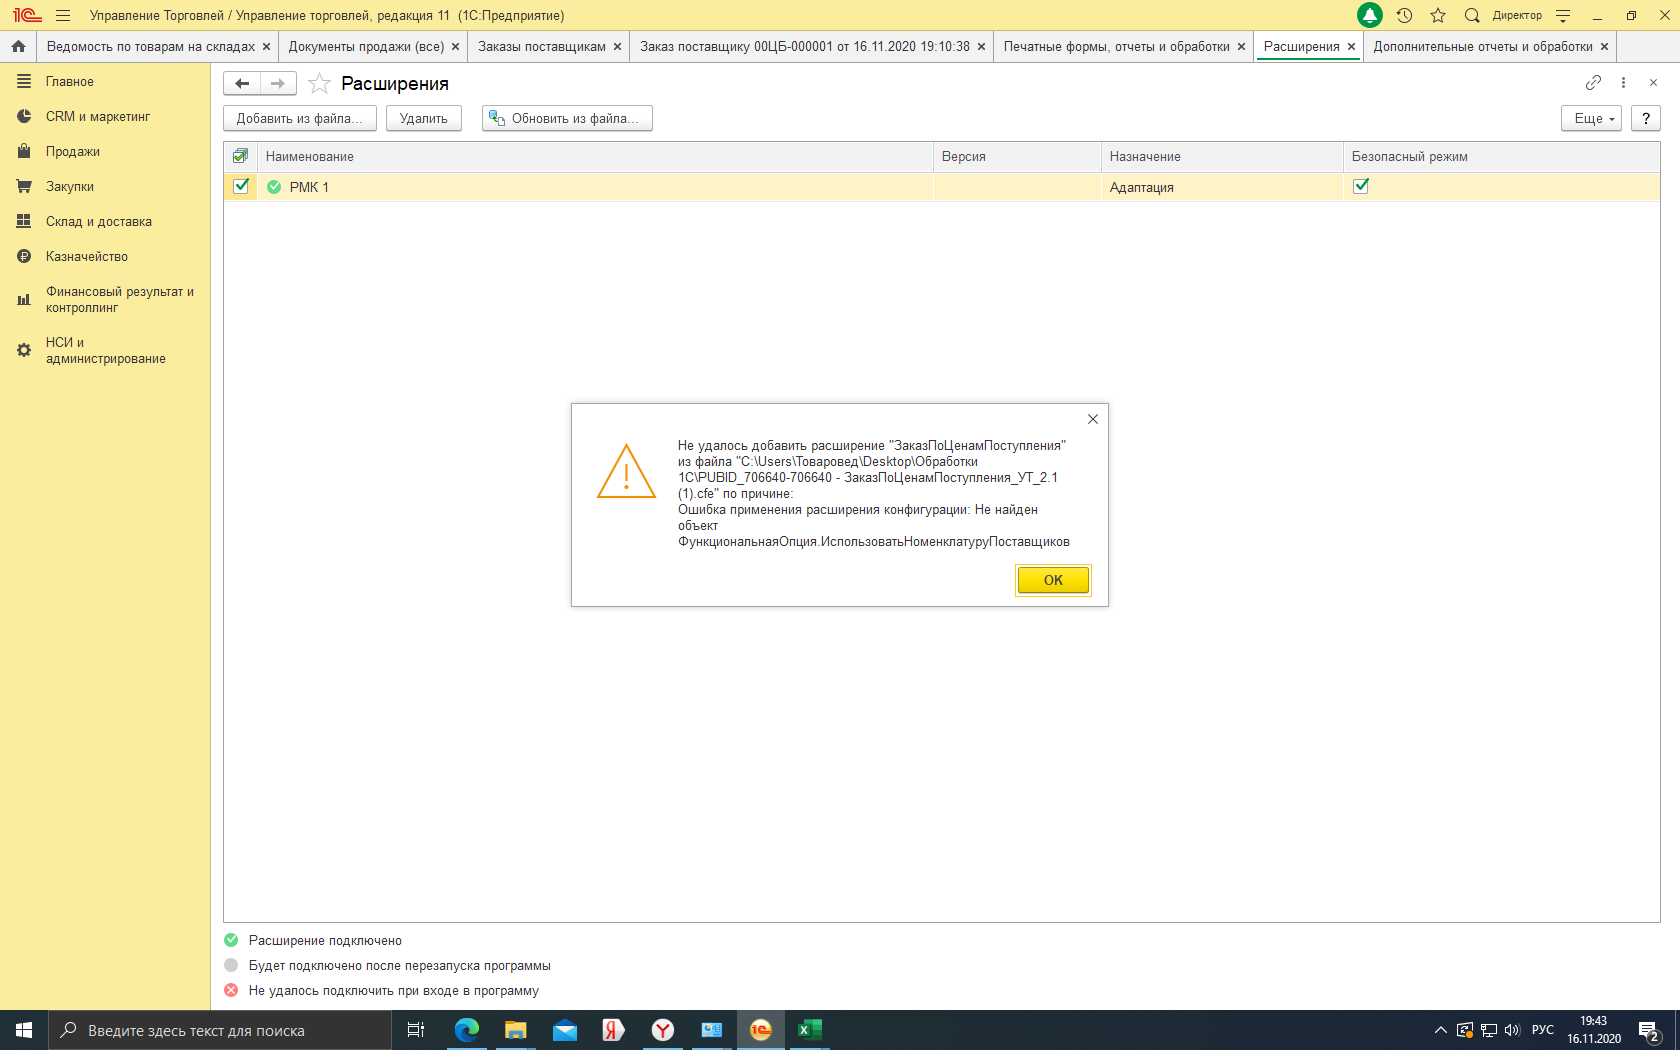Screen dimensions: 1680x1050
Task: Sort by Назначение column header
Action: tap(1222, 157)
